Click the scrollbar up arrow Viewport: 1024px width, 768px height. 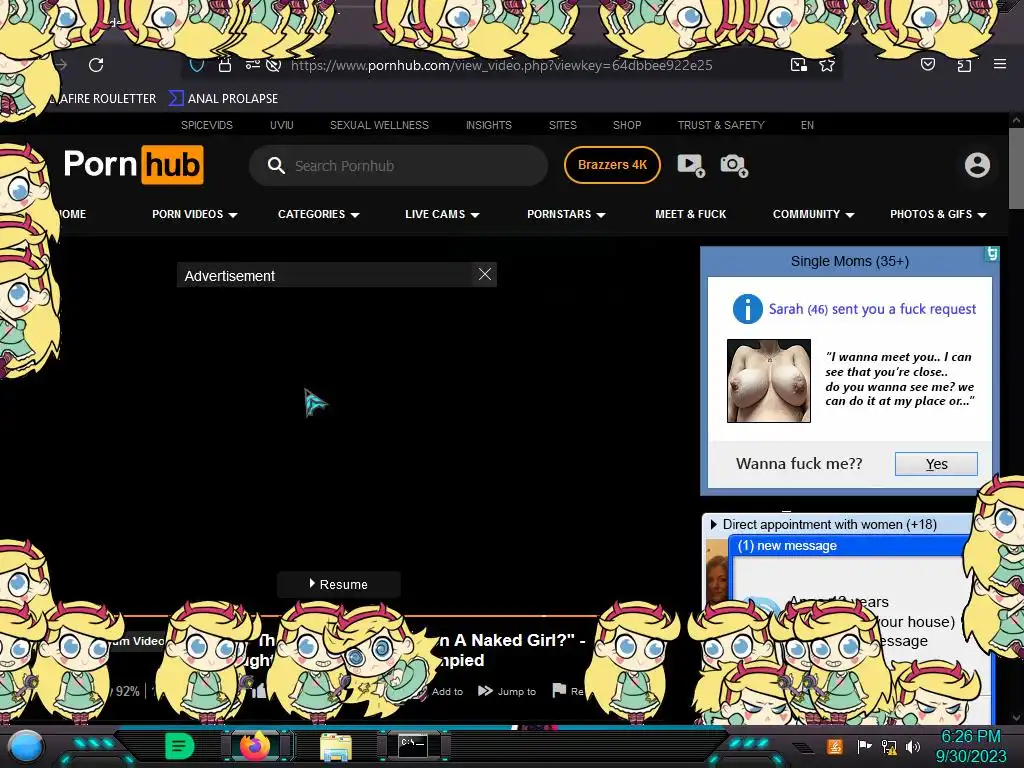pyautogui.click(x=1016, y=120)
